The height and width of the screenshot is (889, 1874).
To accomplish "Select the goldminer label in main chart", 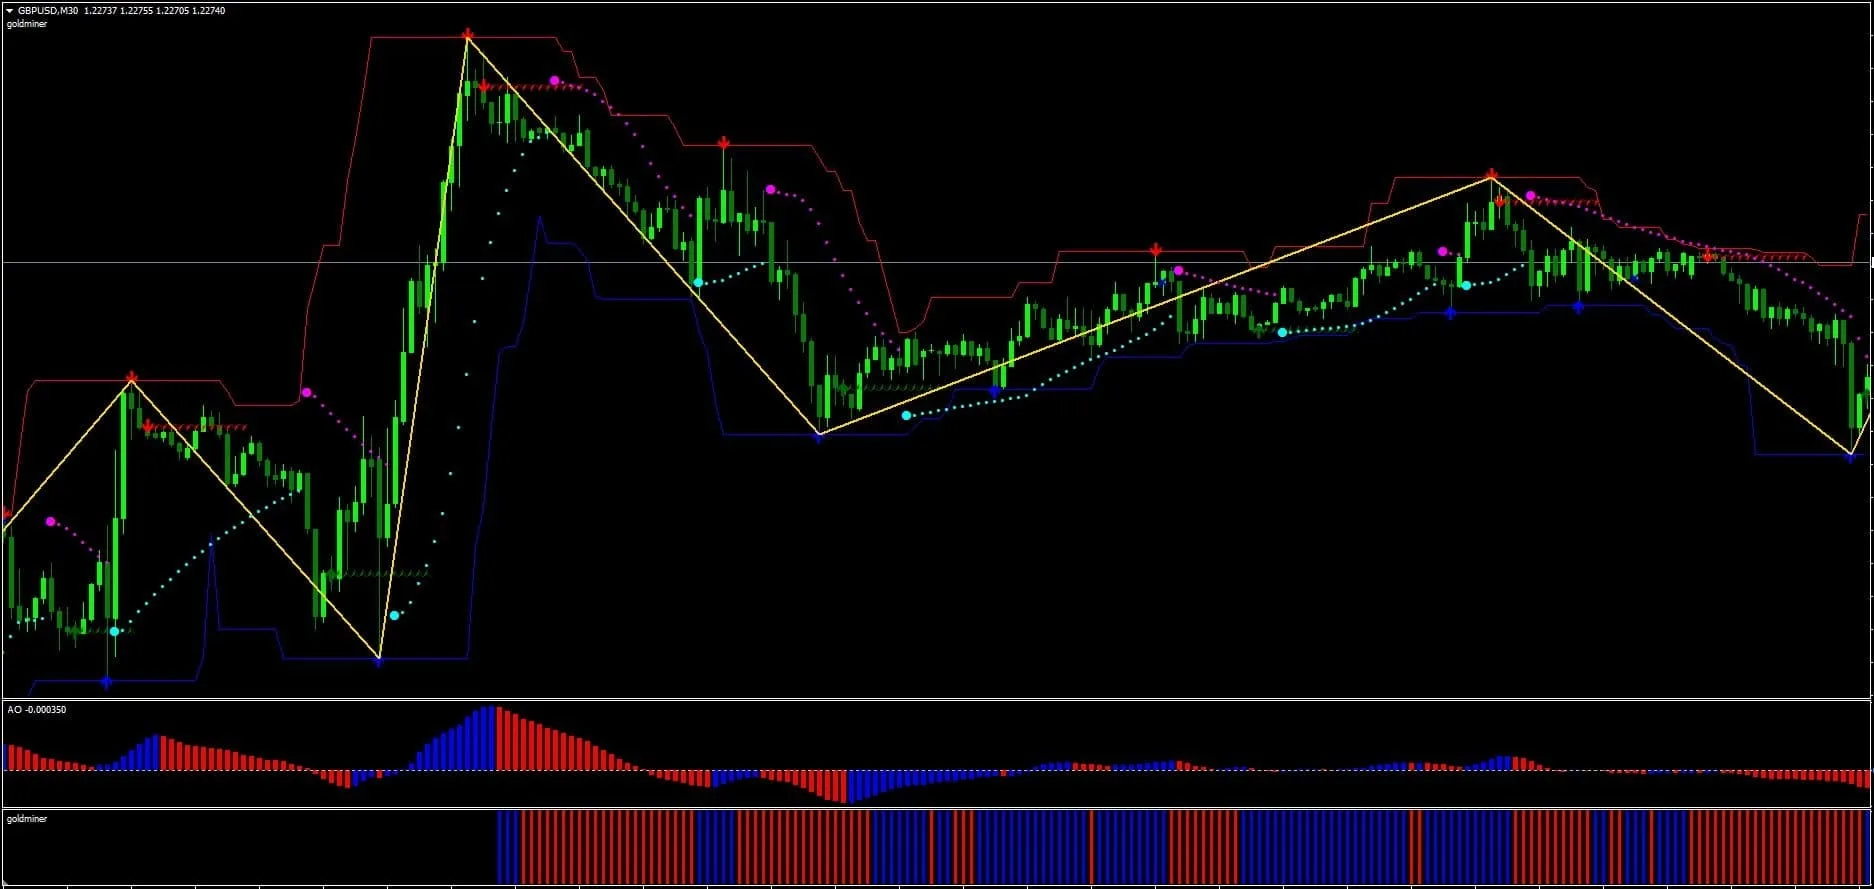I will (x=27, y=24).
